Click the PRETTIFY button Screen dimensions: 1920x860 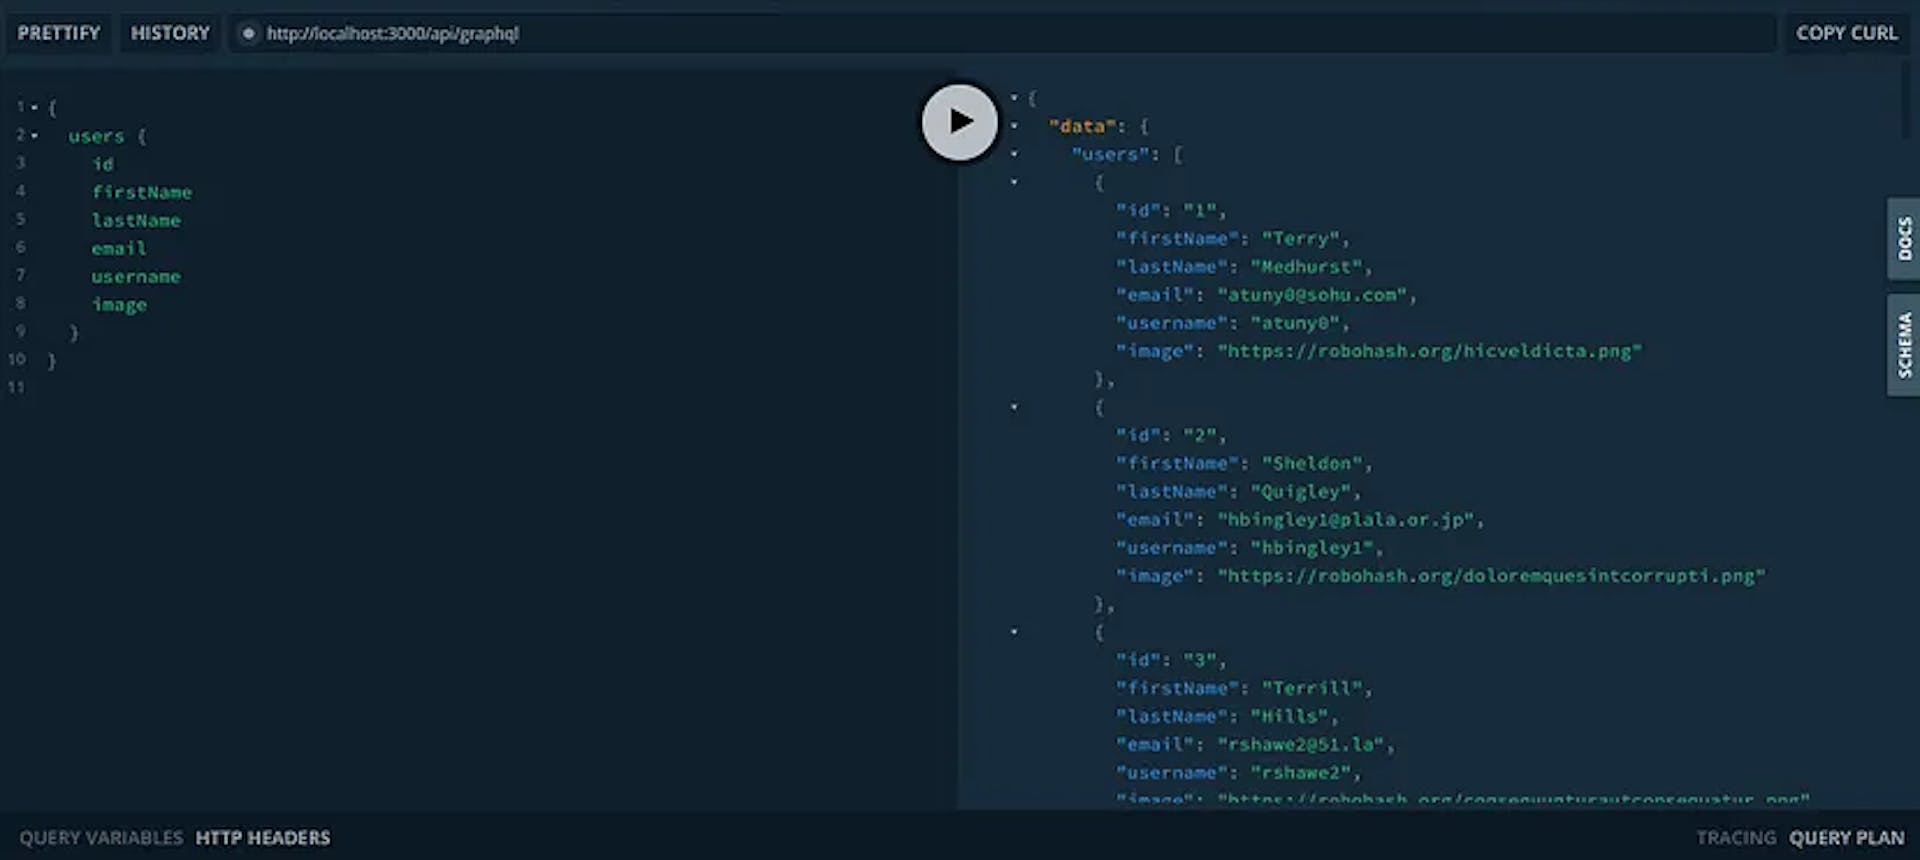(x=59, y=33)
